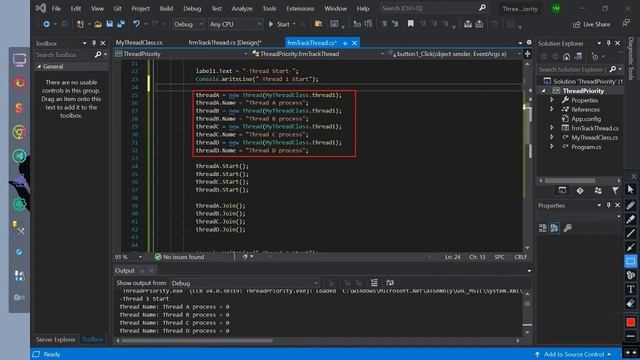Toggle the bookmark on current line
Image resolution: width=640 pixels, height=360 pixels.
point(411,24)
